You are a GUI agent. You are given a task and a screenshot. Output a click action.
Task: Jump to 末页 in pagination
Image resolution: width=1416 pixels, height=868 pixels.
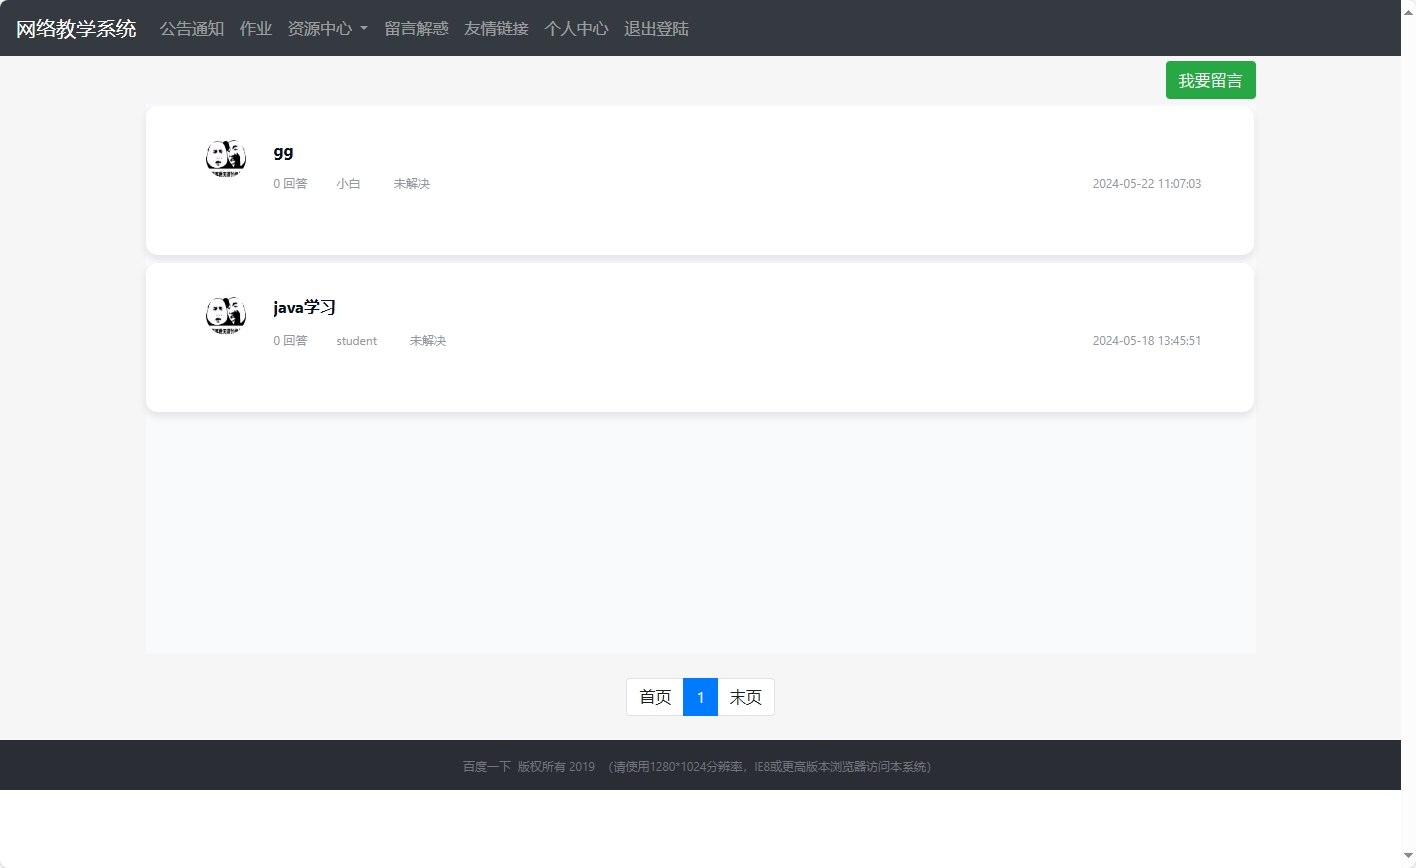pos(746,697)
